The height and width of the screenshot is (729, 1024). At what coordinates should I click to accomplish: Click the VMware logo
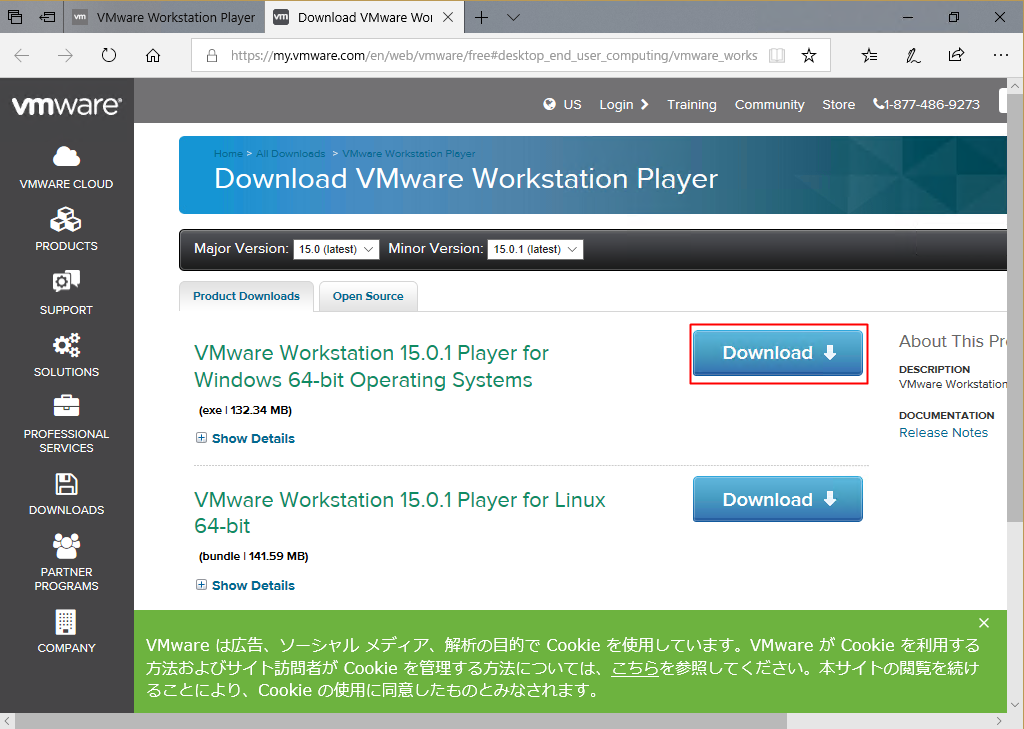click(67, 106)
